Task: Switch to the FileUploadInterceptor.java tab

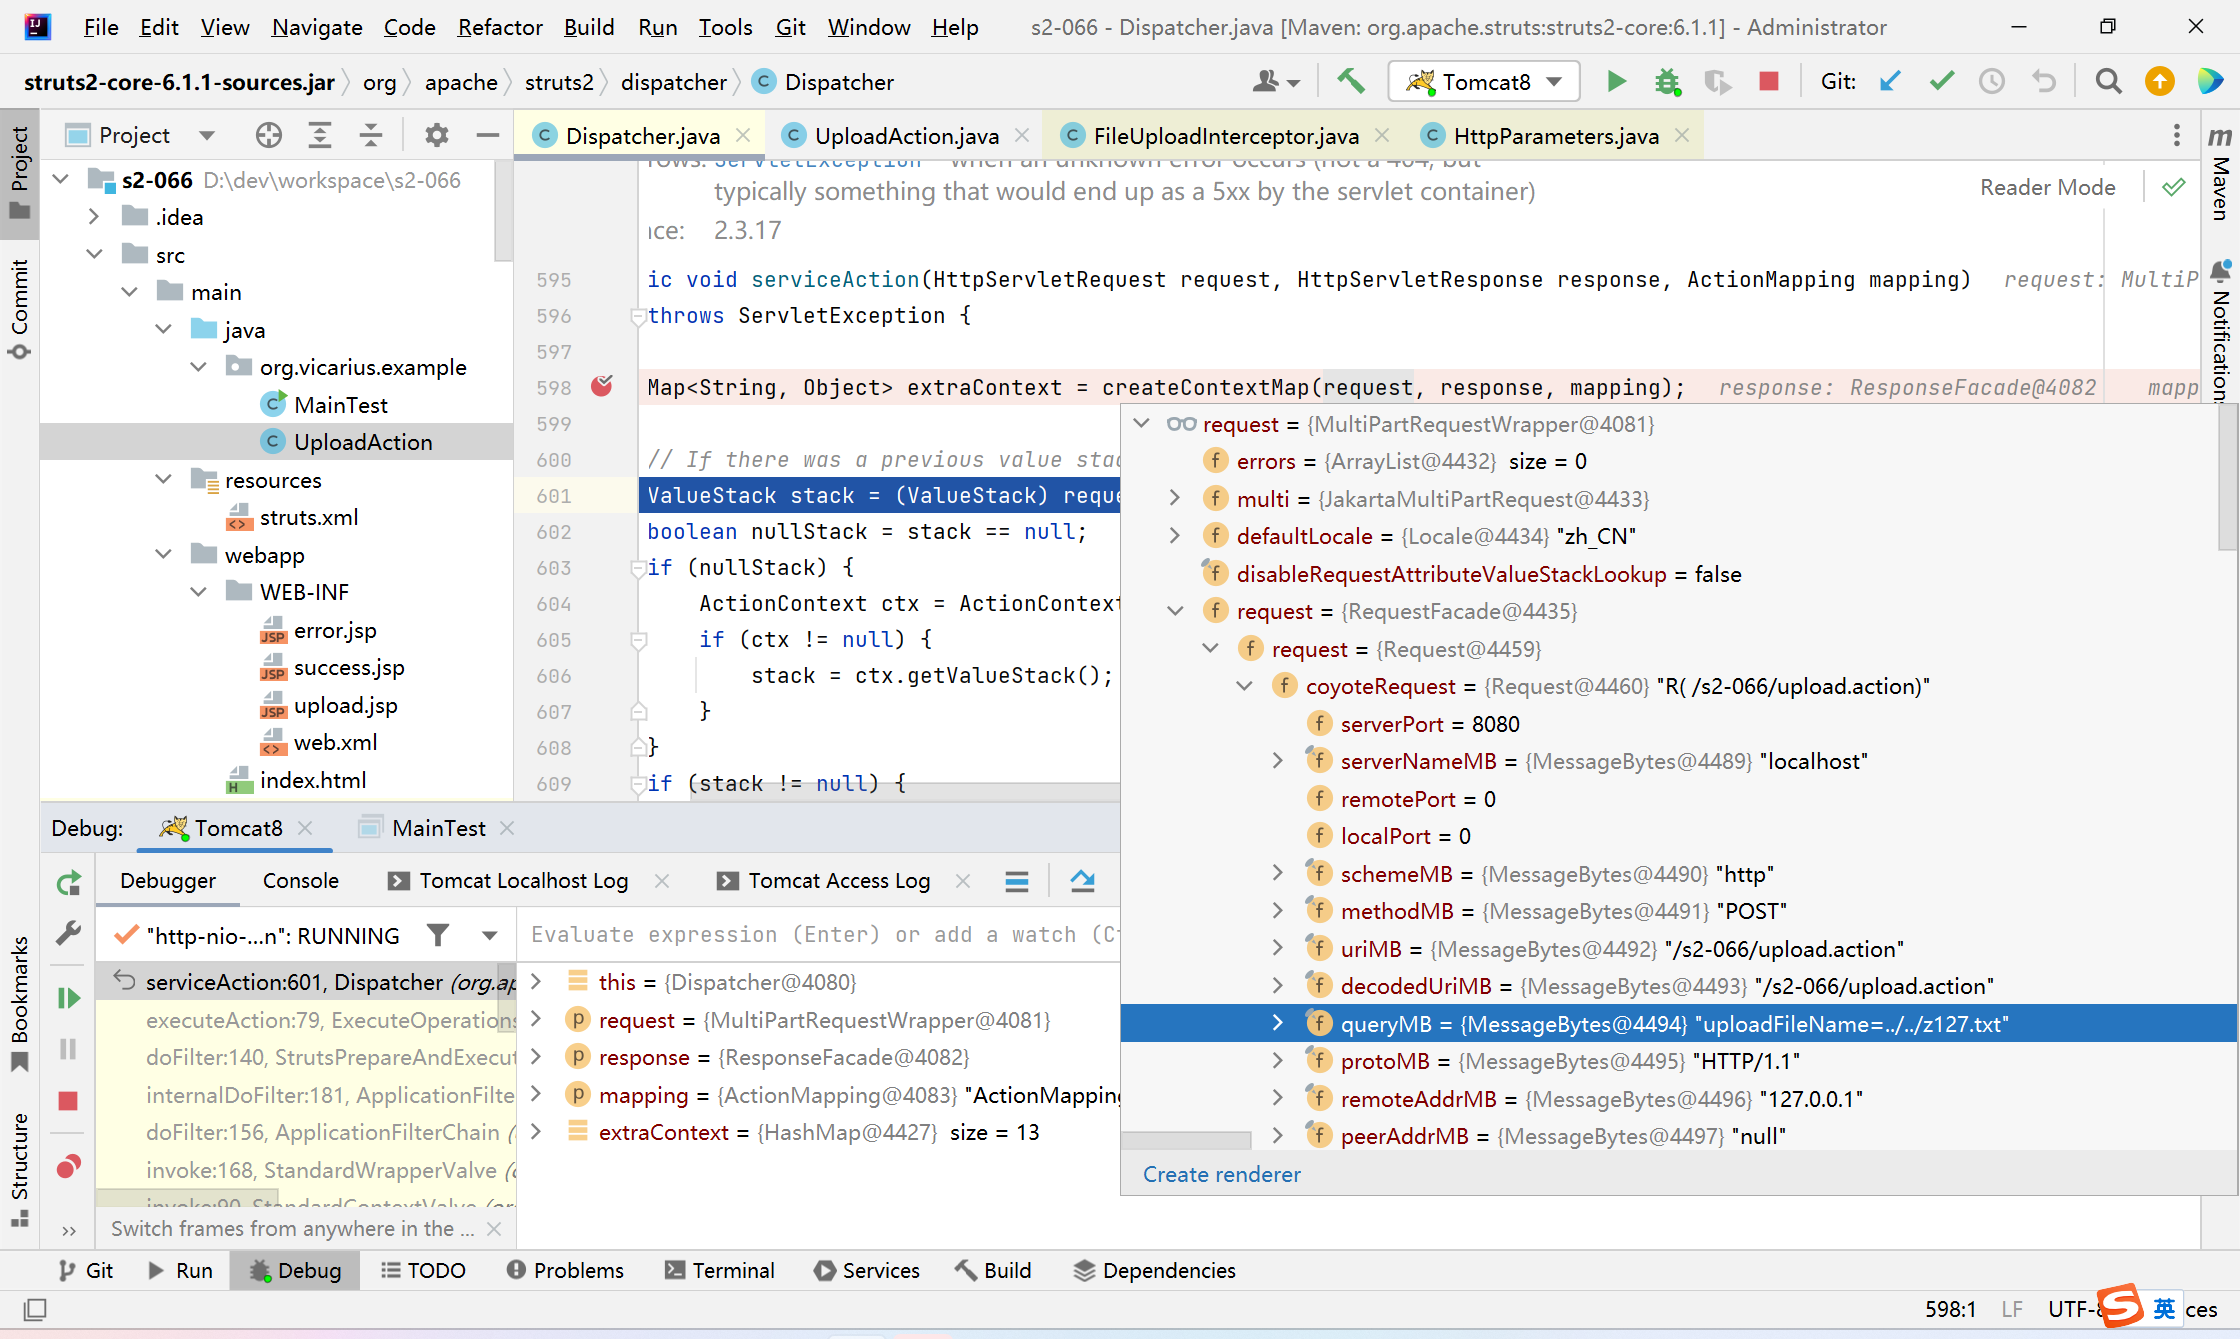Action: pos(1225,135)
